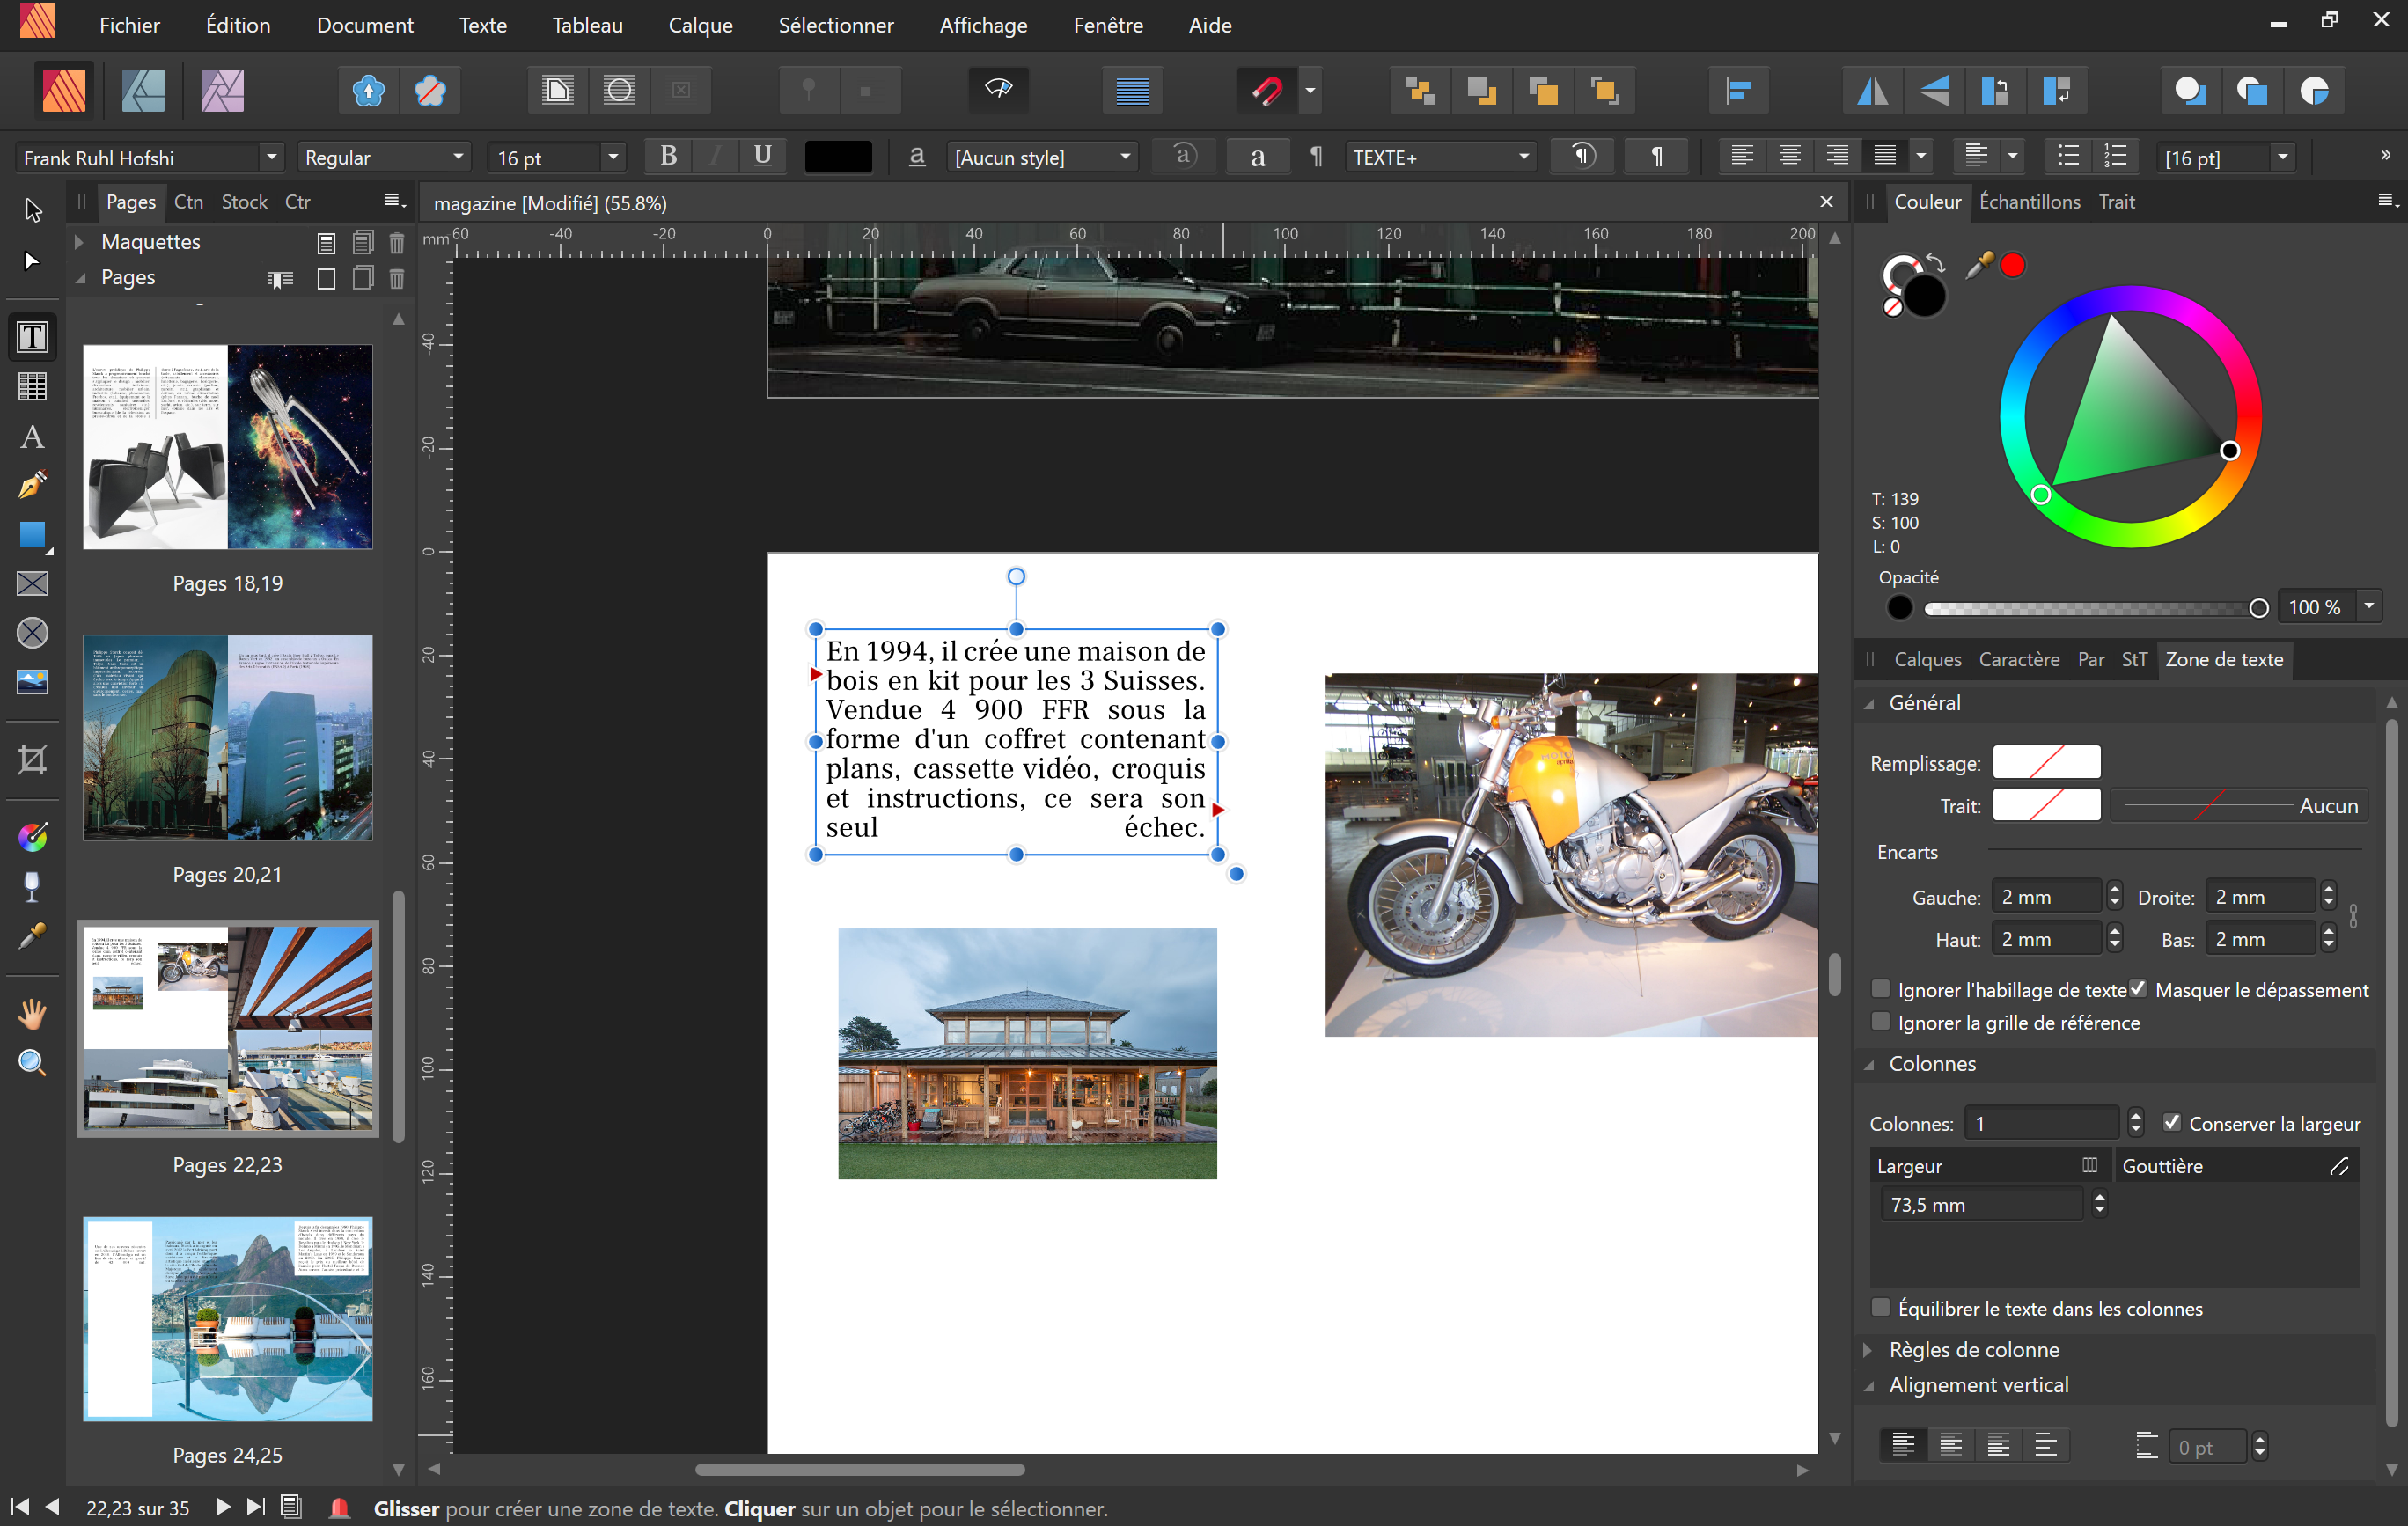
Task: Check Équilibrer le texte dans les colonnes
Action: (1880, 1307)
